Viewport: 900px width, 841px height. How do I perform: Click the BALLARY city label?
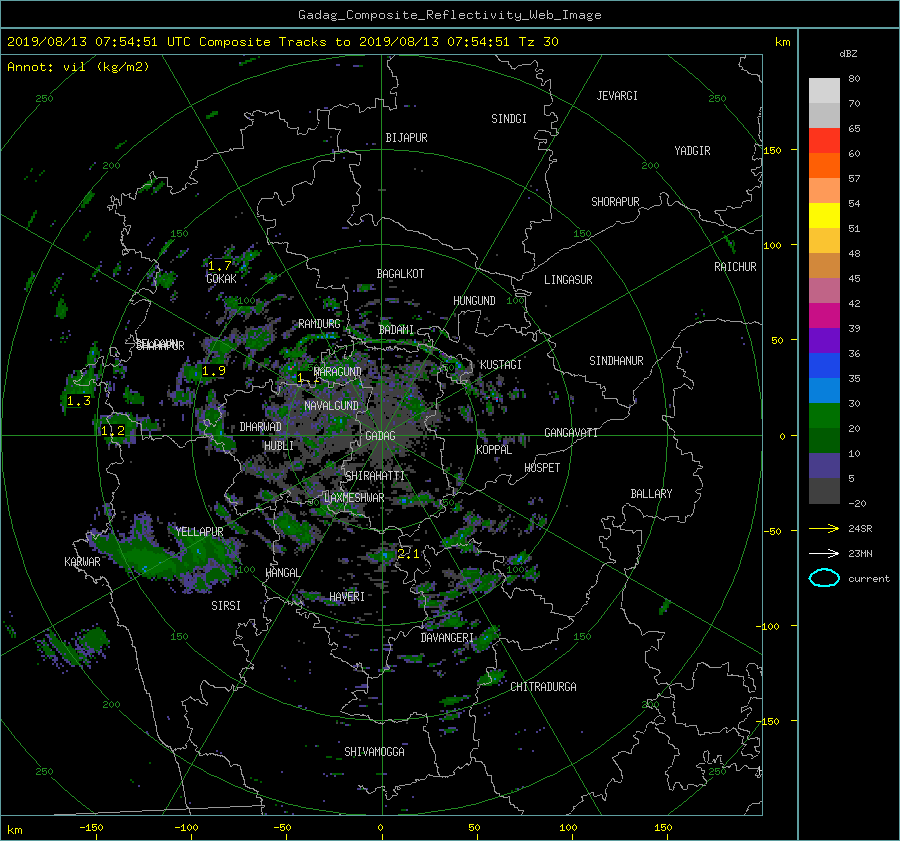651,494
